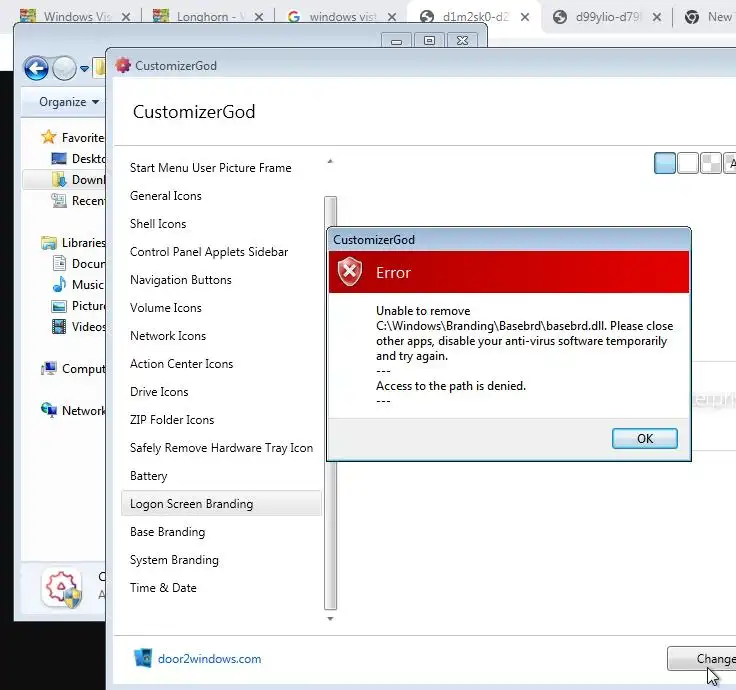
Task: Open Network in Explorer sidebar
Action: pos(73,411)
